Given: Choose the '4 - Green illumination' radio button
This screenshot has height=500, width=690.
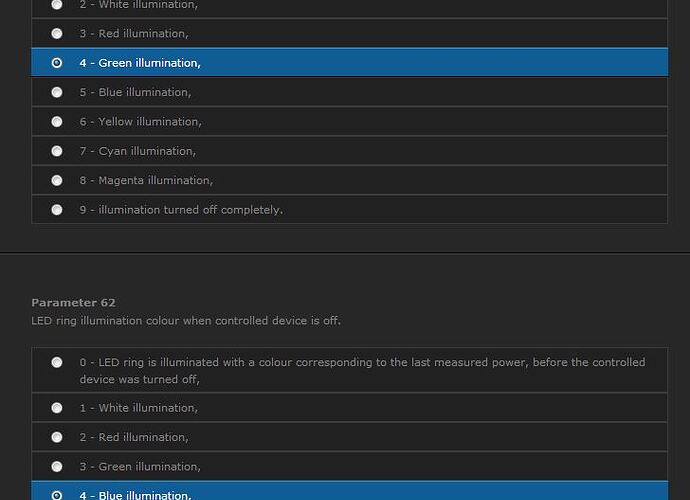Looking at the screenshot, I should click(57, 63).
